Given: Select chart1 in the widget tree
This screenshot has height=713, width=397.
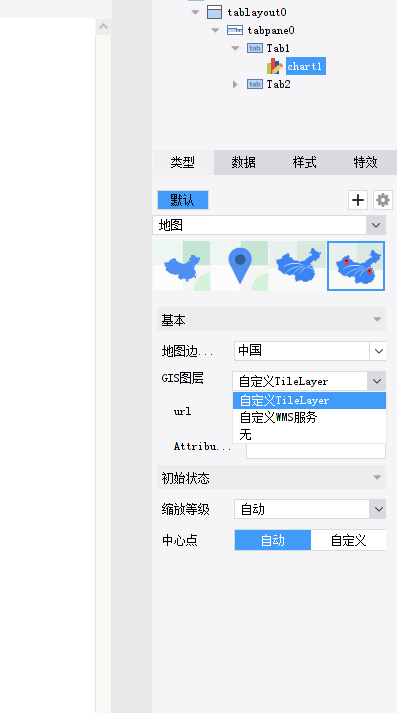Looking at the screenshot, I should click(305, 66).
